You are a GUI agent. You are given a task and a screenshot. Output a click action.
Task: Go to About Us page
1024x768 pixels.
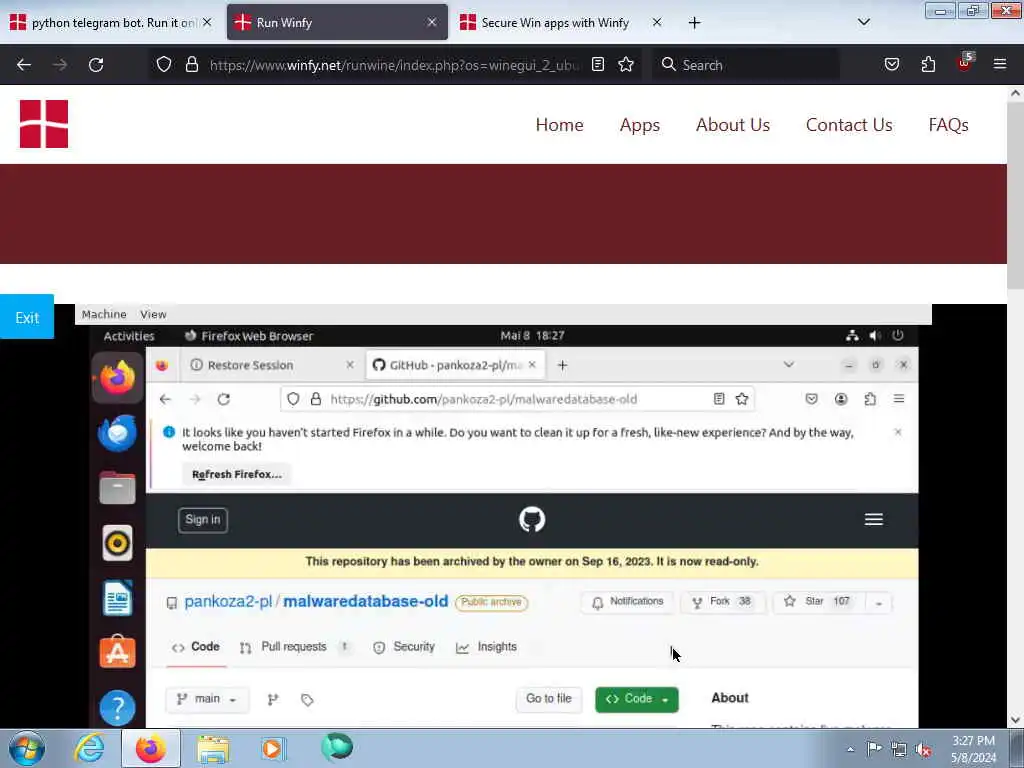(733, 125)
